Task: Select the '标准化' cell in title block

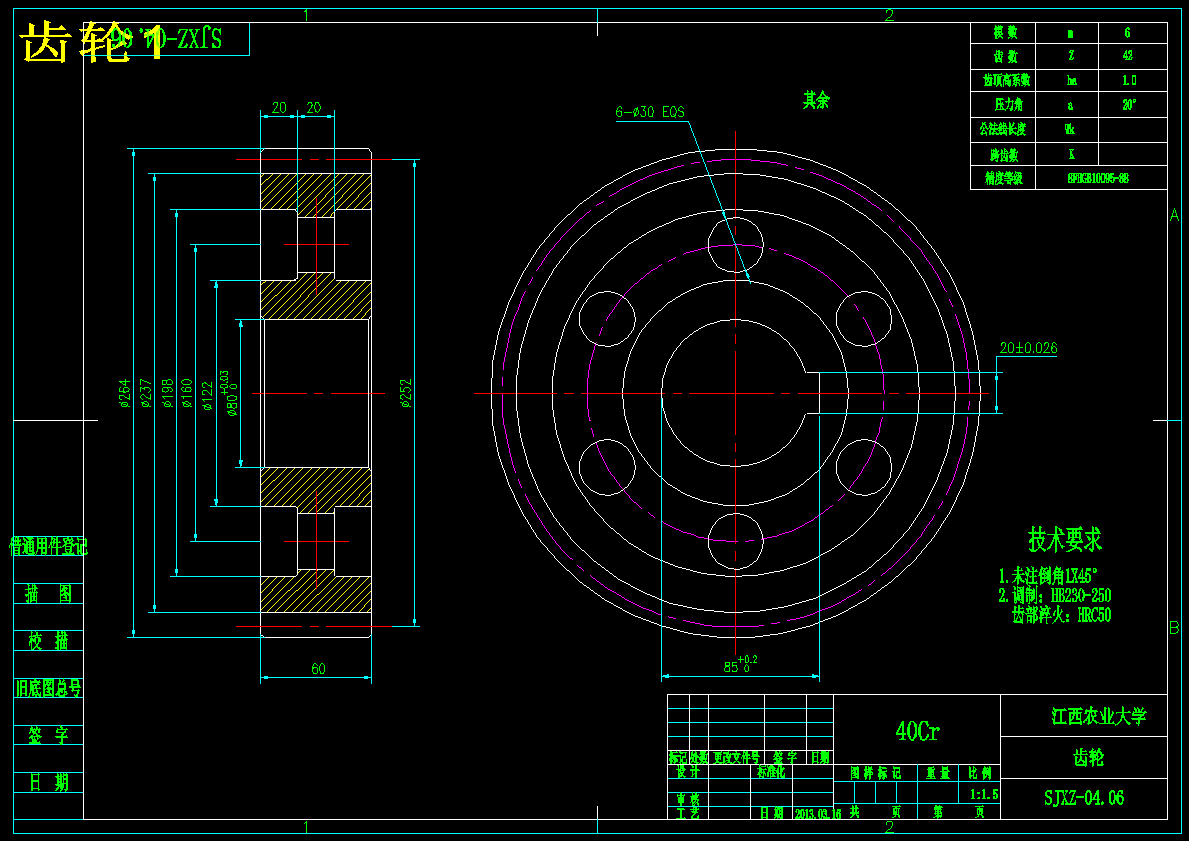Action: click(770, 772)
